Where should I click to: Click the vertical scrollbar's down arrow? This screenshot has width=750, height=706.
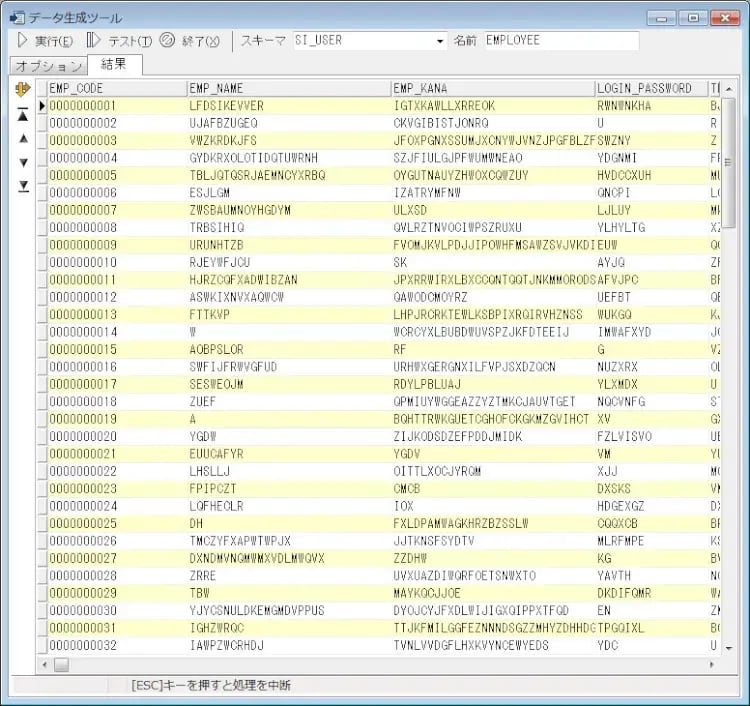pos(728,647)
